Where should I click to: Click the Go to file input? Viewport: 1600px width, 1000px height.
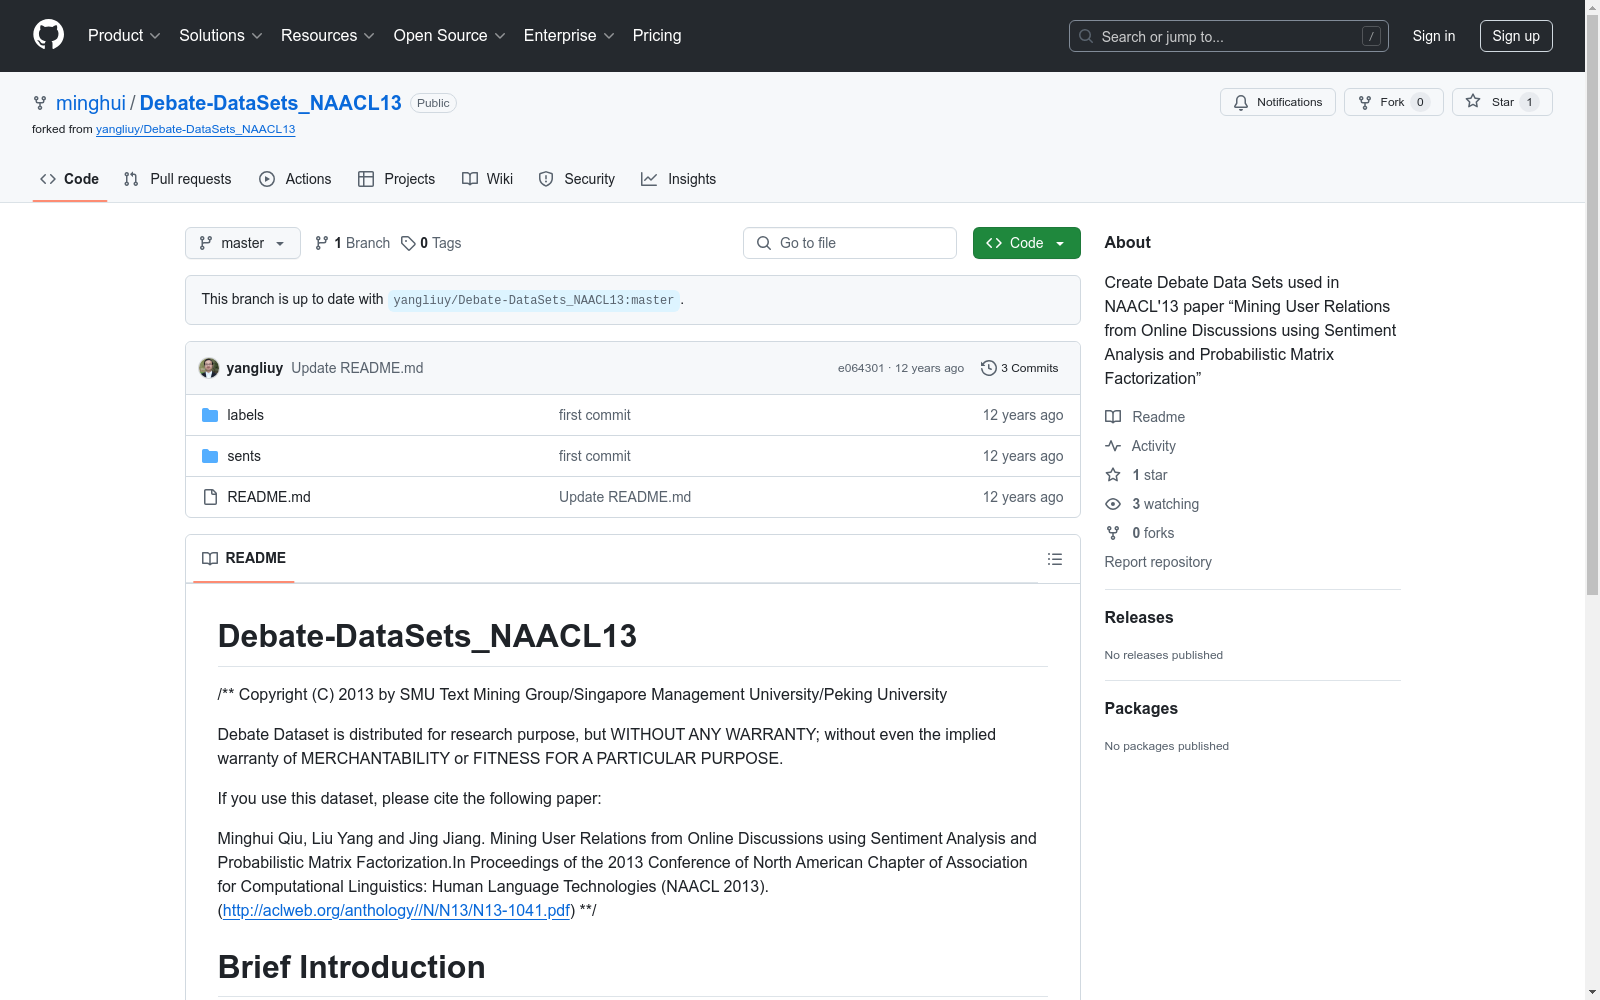[850, 243]
